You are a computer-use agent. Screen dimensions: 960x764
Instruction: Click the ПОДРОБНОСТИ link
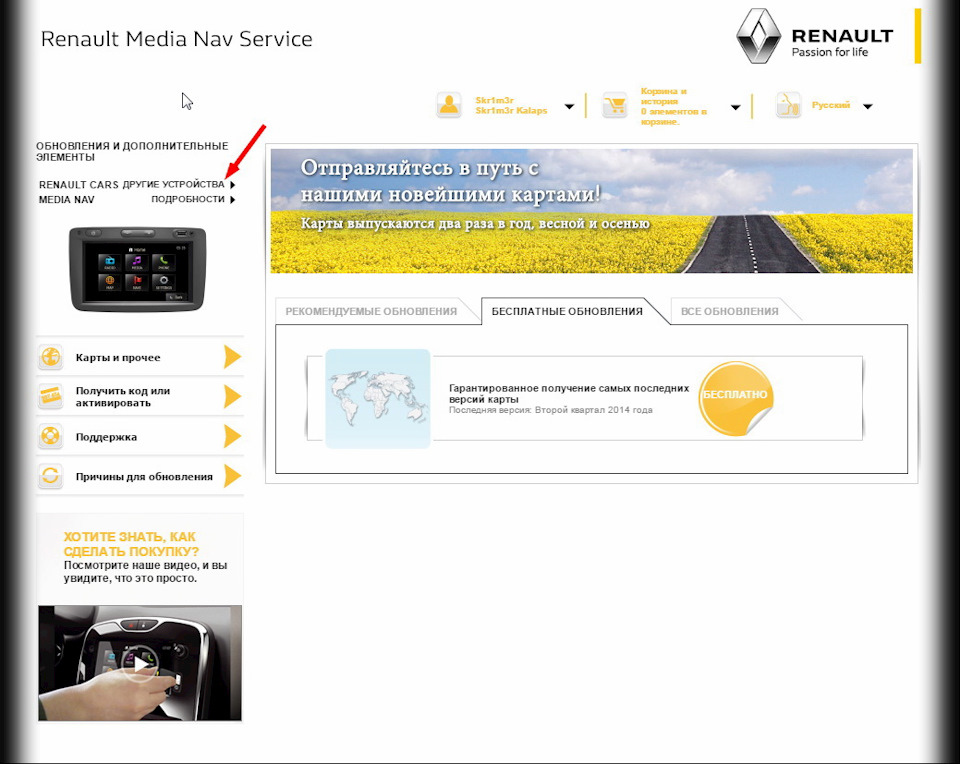tap(188, 199)
